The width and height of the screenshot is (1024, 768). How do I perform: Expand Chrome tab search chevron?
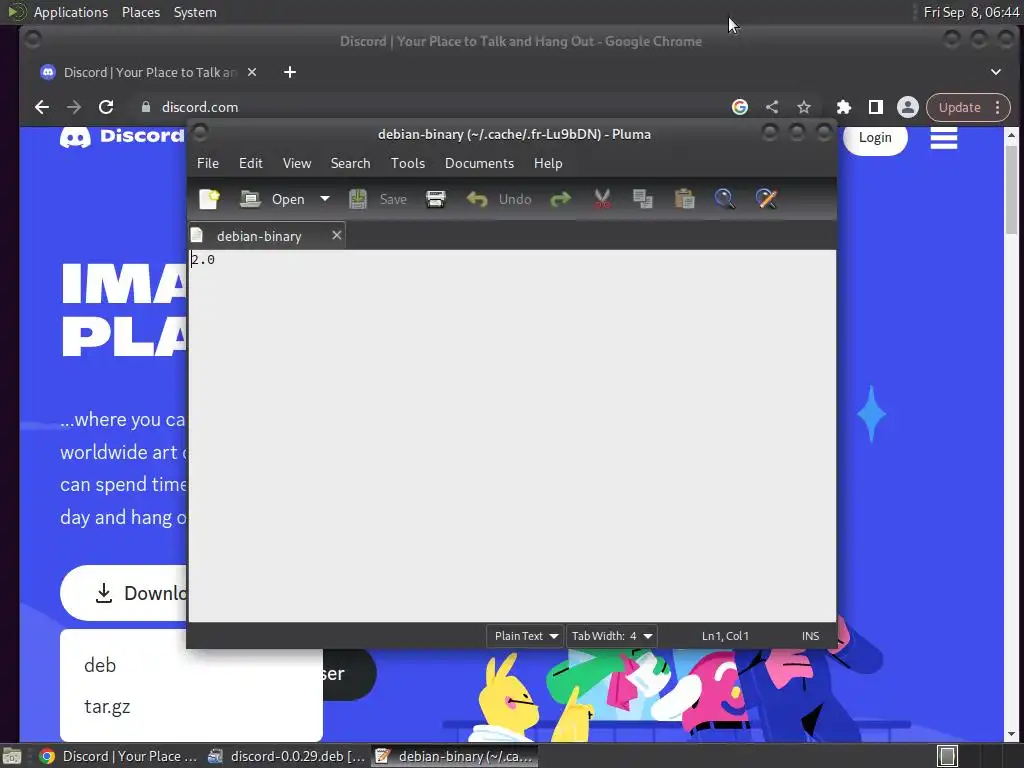tap(996, 72)
